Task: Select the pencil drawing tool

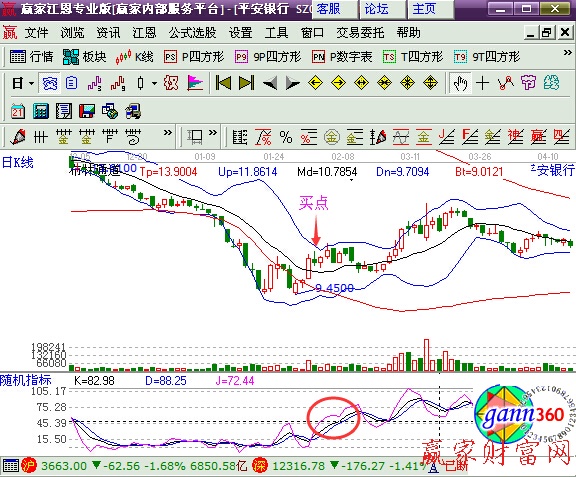Action: click(x=18, y=137)
